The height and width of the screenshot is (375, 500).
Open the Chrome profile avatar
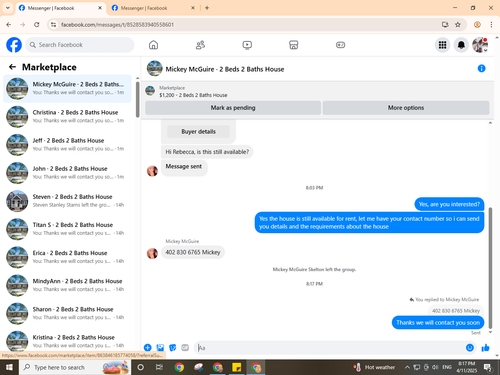click(x=477, y=24)
